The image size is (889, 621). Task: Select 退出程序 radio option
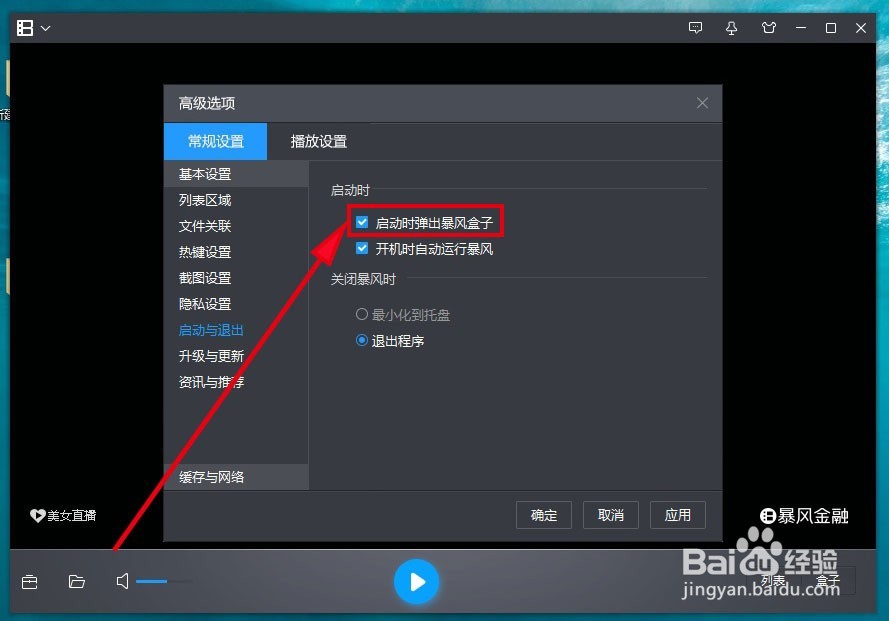coord(361,339)
